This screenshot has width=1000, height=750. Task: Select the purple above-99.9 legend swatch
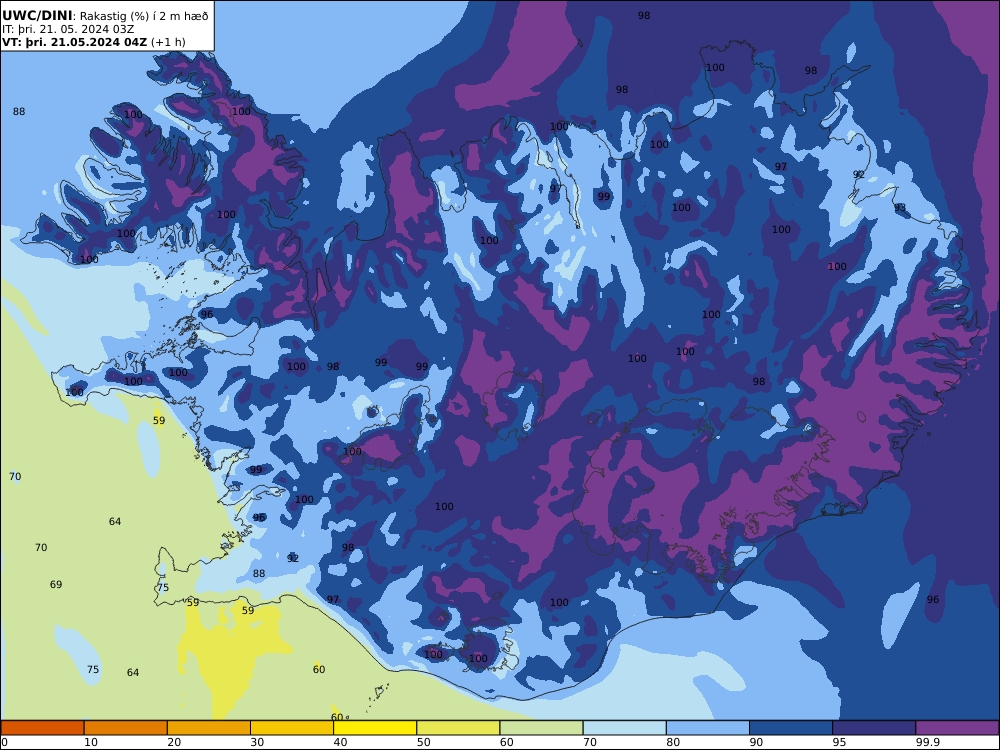click(957, 728)
